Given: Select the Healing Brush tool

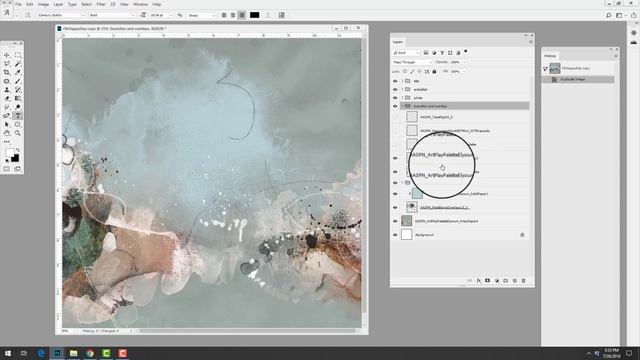Looking at the screenshot, I should 7,81.
